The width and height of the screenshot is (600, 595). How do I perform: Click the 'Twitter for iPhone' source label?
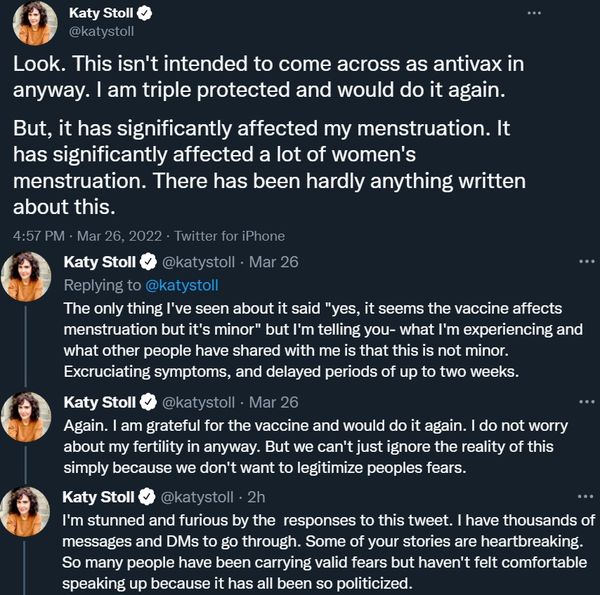pos(230,236)
